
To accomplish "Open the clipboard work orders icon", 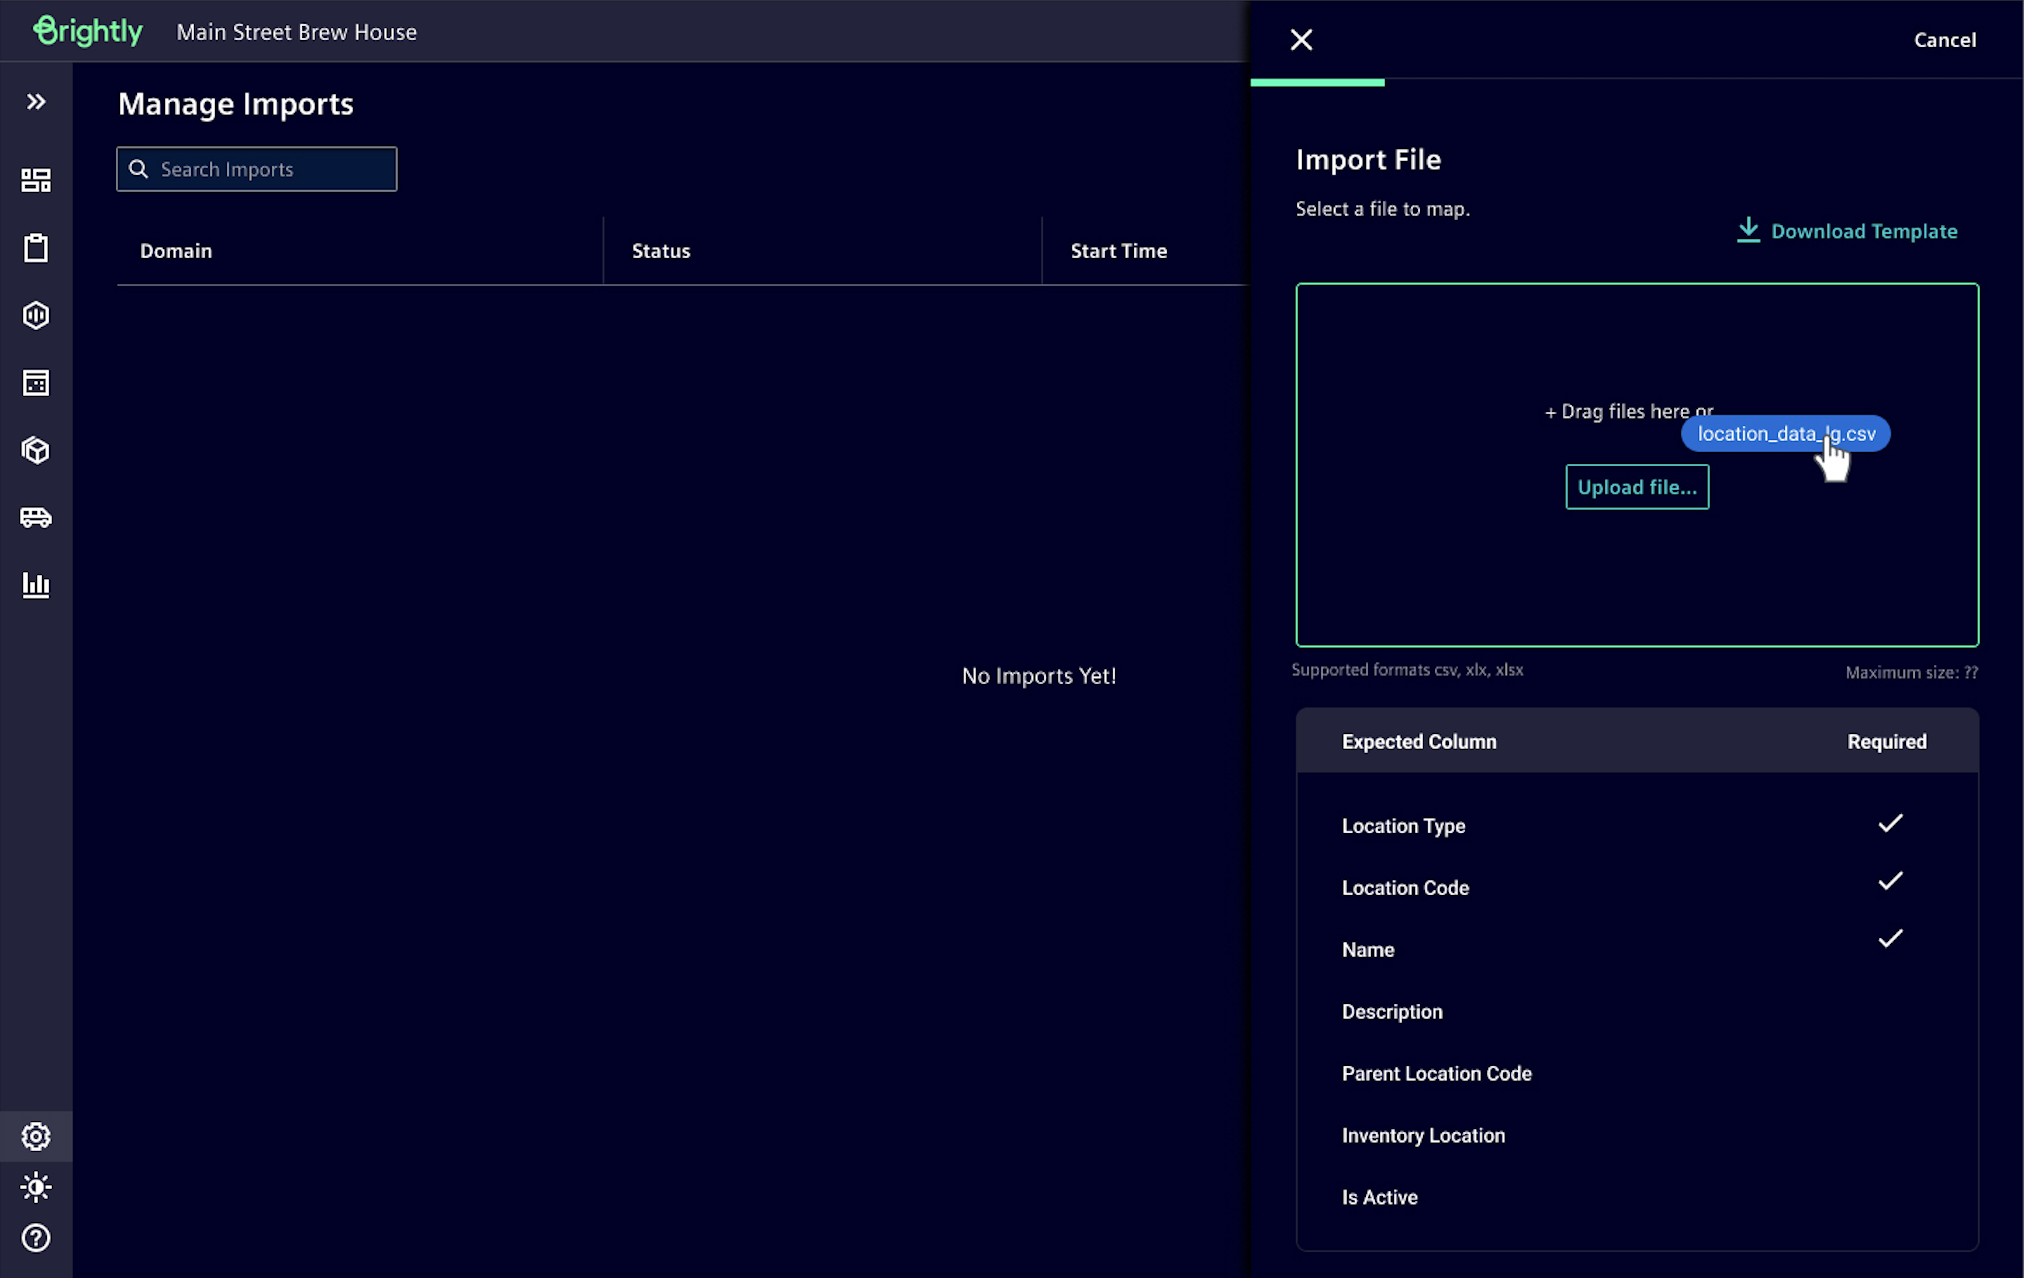I will click(36, 248).
